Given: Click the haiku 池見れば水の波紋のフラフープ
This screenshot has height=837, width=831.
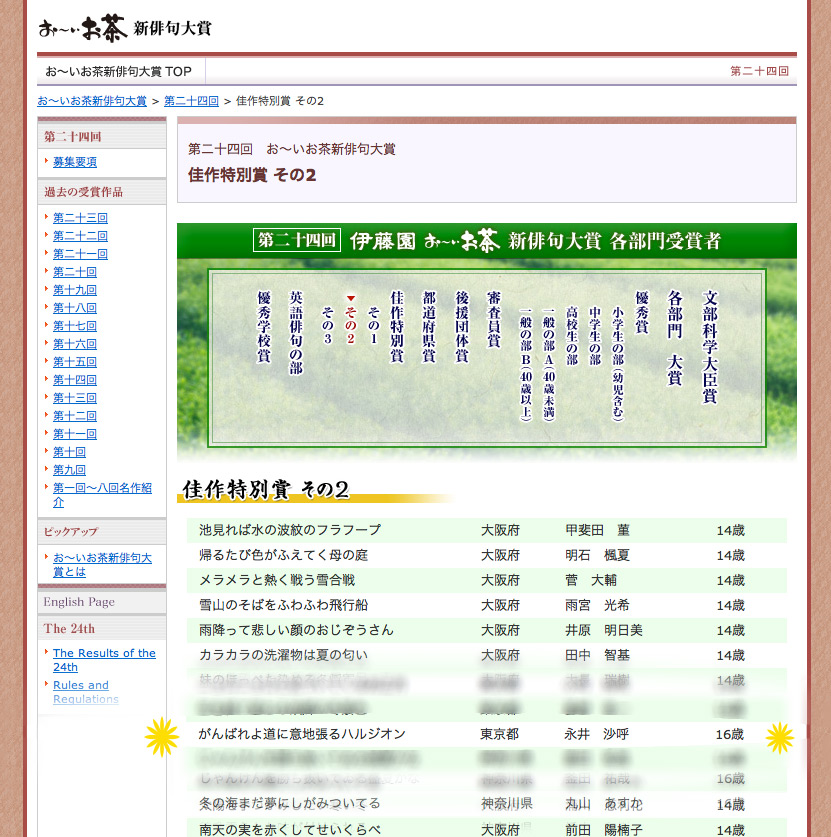Looking at the screenshot, I should click(x=290, y=530).
